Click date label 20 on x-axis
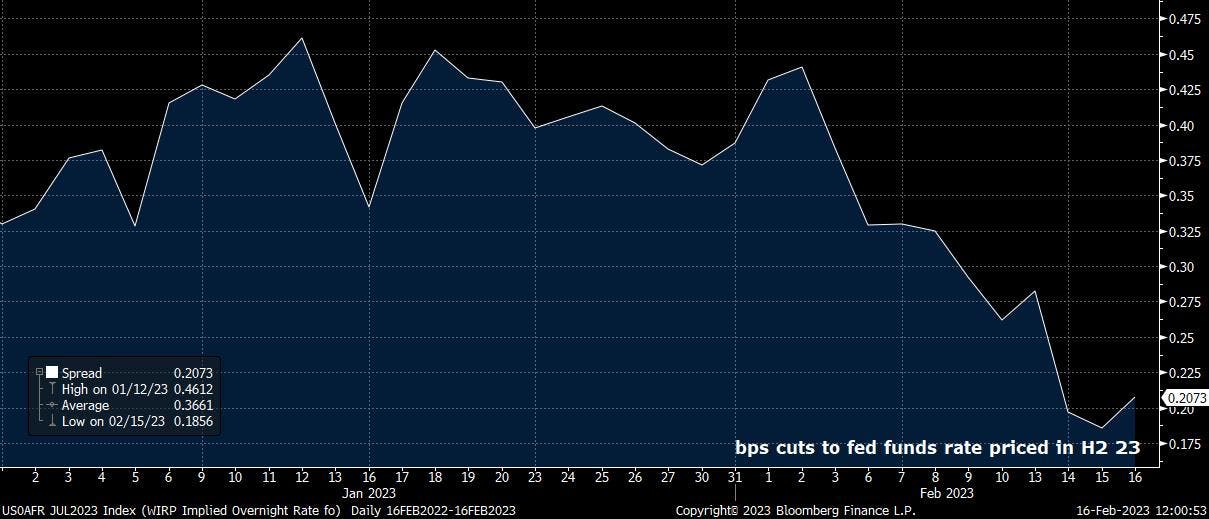Screen dimensions: 1209x519 coord(502,477)
